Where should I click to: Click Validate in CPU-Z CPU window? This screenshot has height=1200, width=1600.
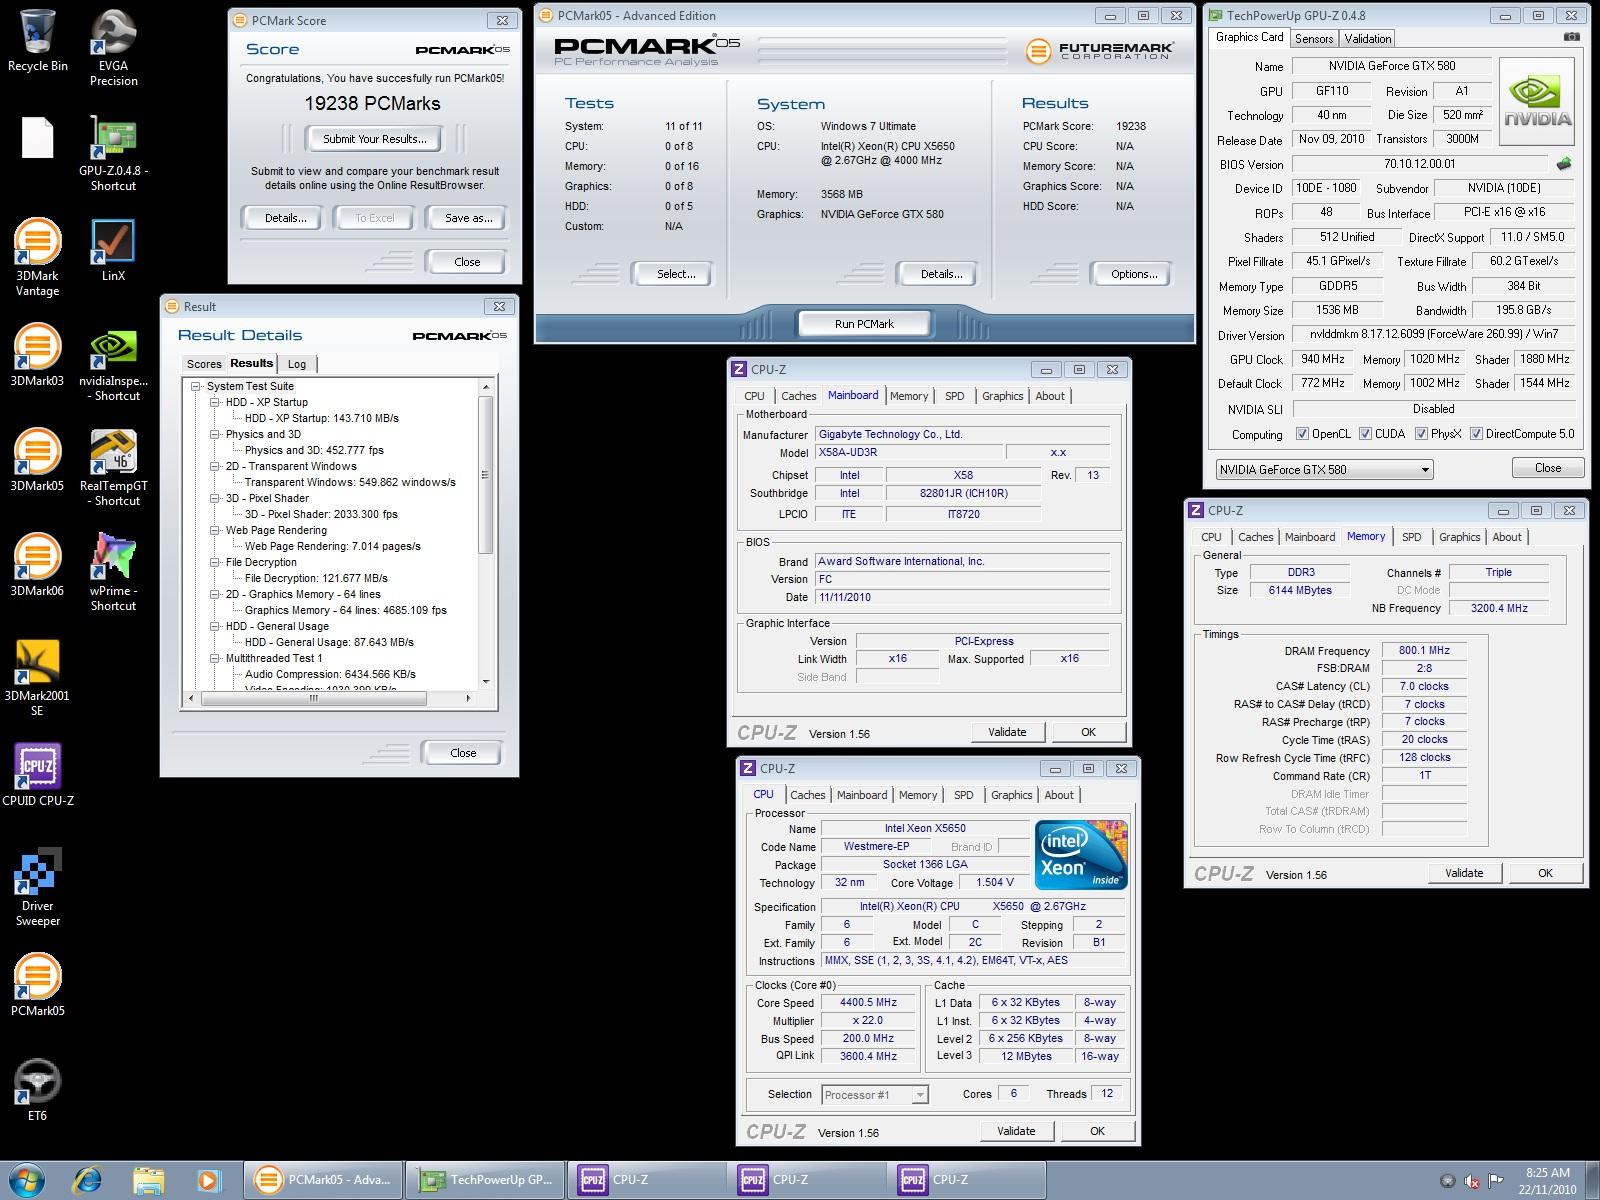(x=1016, y=1131)
